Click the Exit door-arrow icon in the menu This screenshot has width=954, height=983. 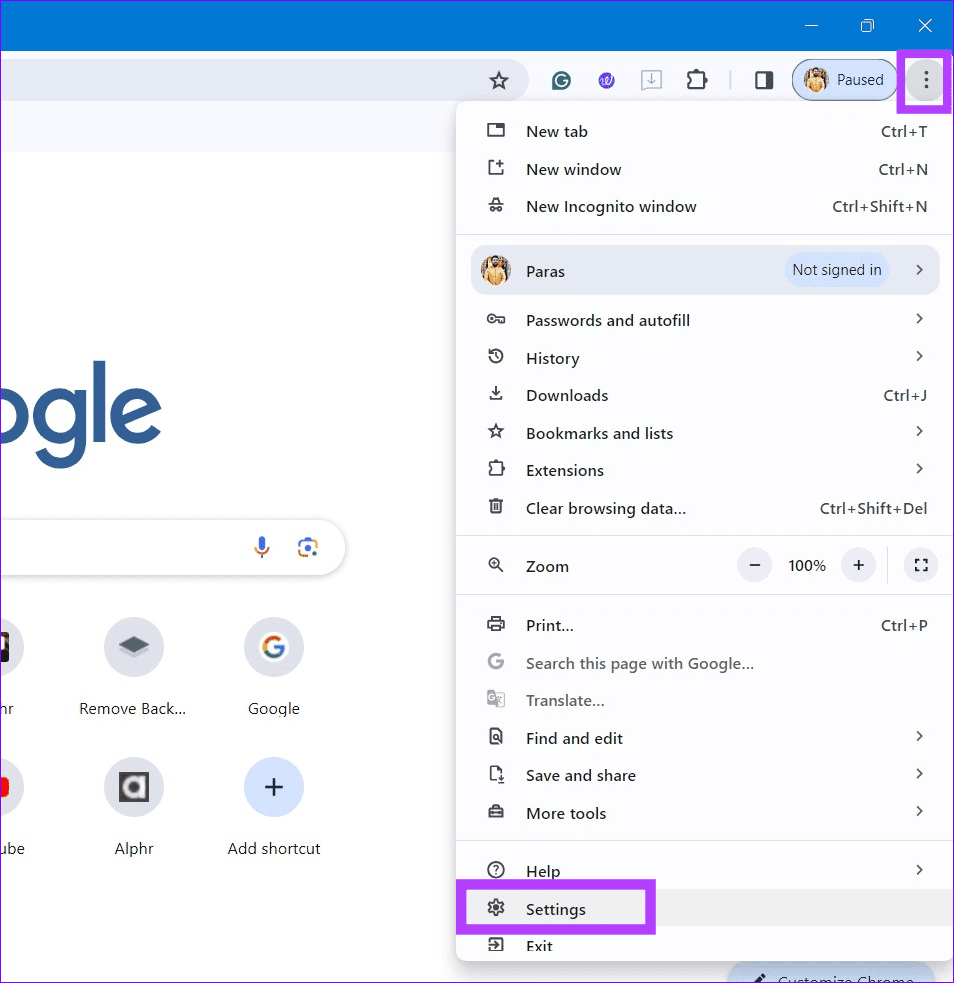[x=496, y=944]
